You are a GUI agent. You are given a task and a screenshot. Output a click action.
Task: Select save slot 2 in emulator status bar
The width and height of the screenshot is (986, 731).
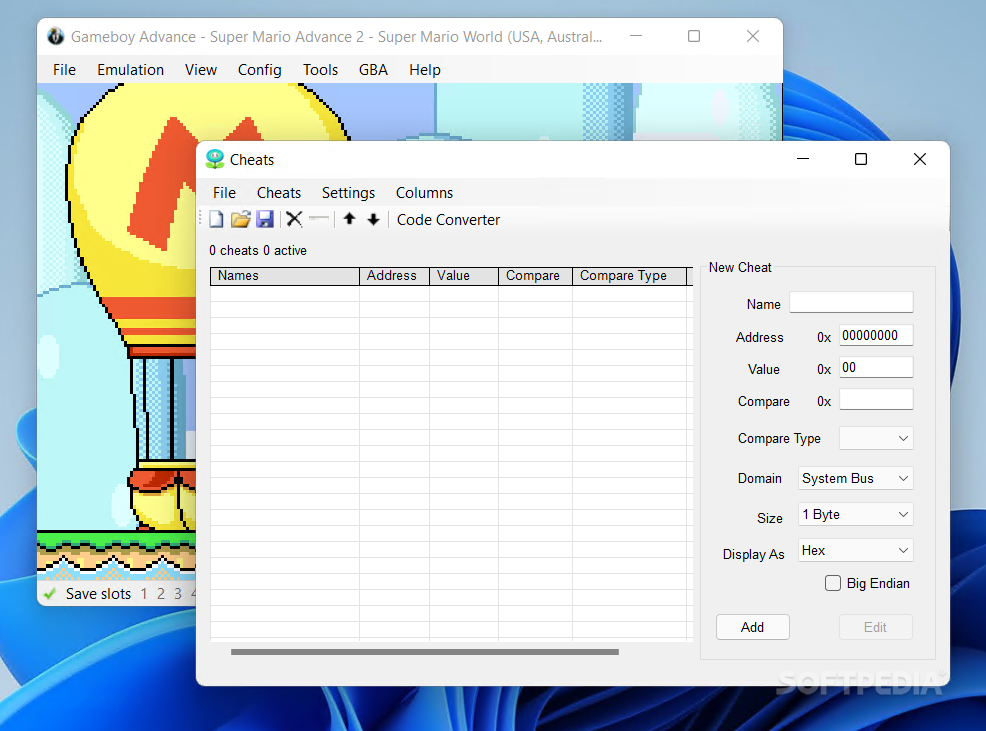tap(161, 594)
